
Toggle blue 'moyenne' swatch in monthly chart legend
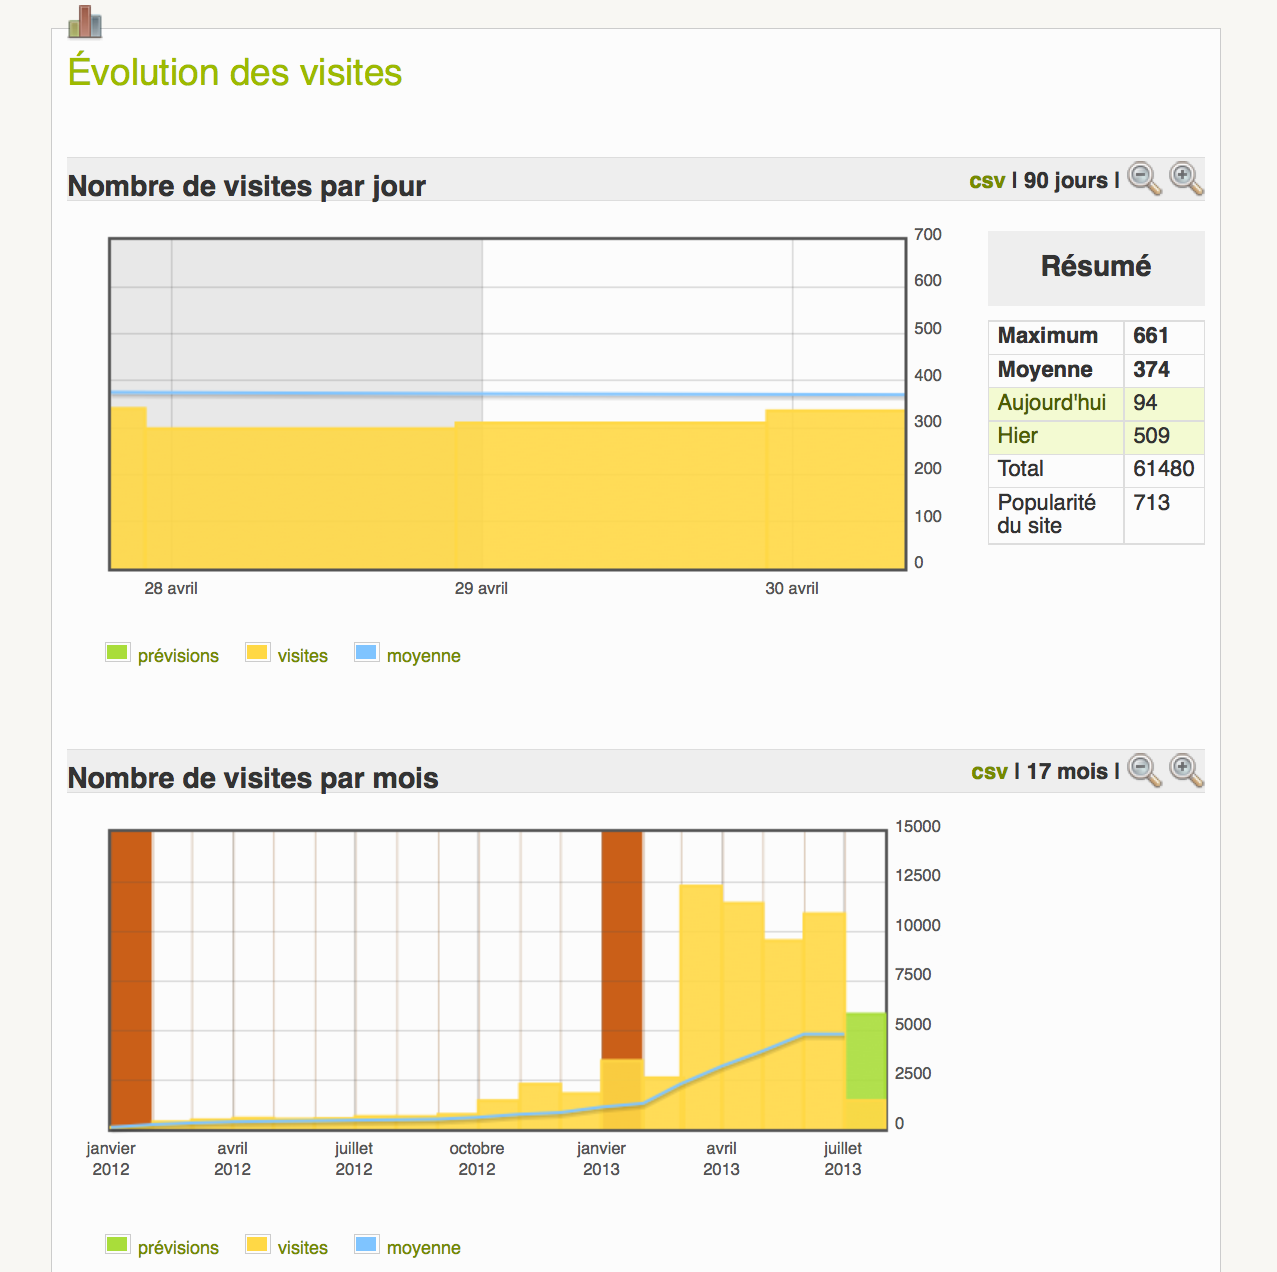click(x=366, y=1245)
